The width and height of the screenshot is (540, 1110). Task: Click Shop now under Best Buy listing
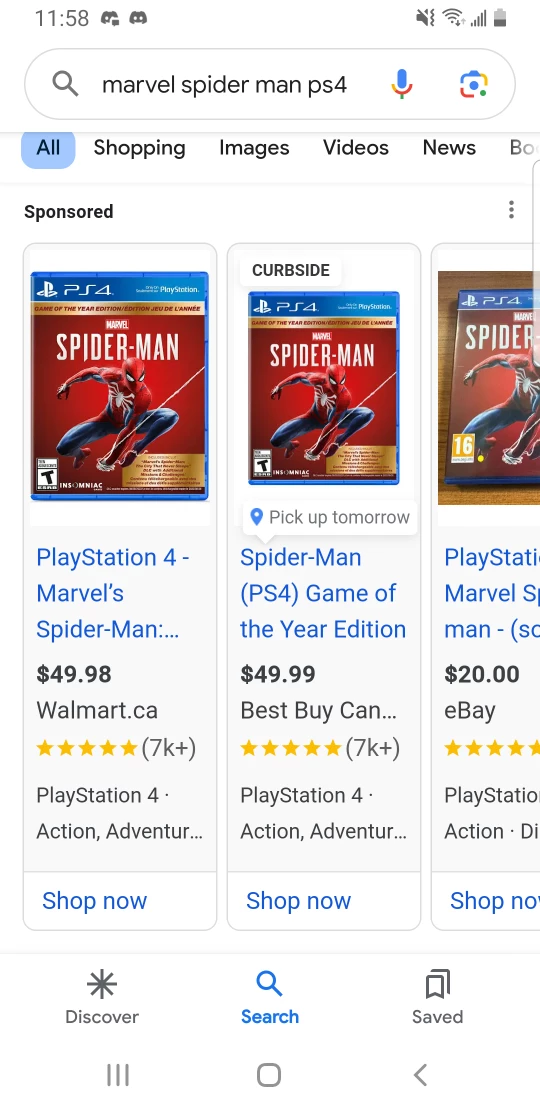click(x=298, y=900)
